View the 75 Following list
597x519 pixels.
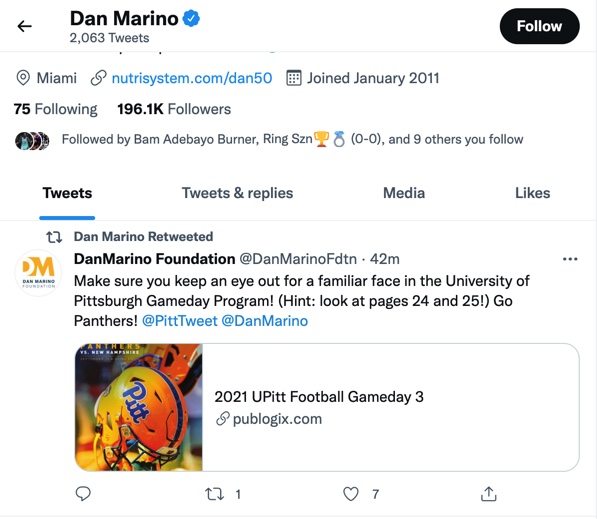pos(55,109)
